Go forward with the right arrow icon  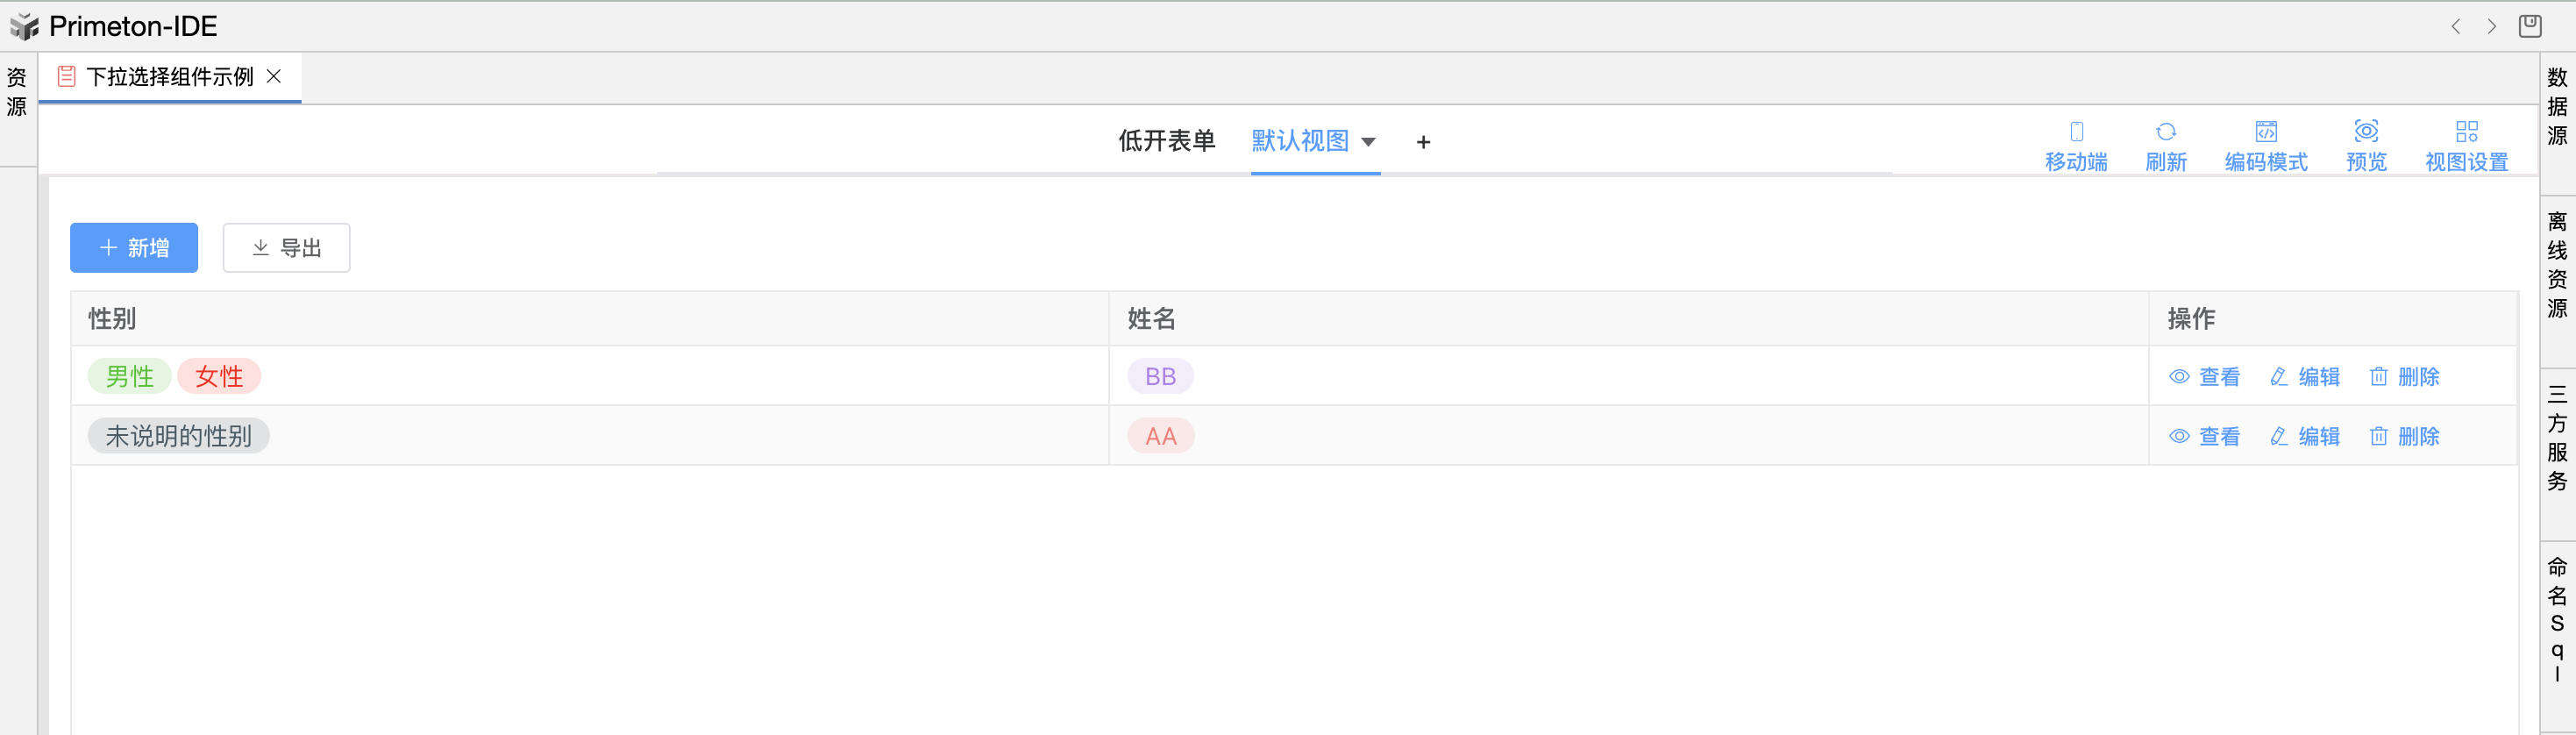coord(2491,27)
